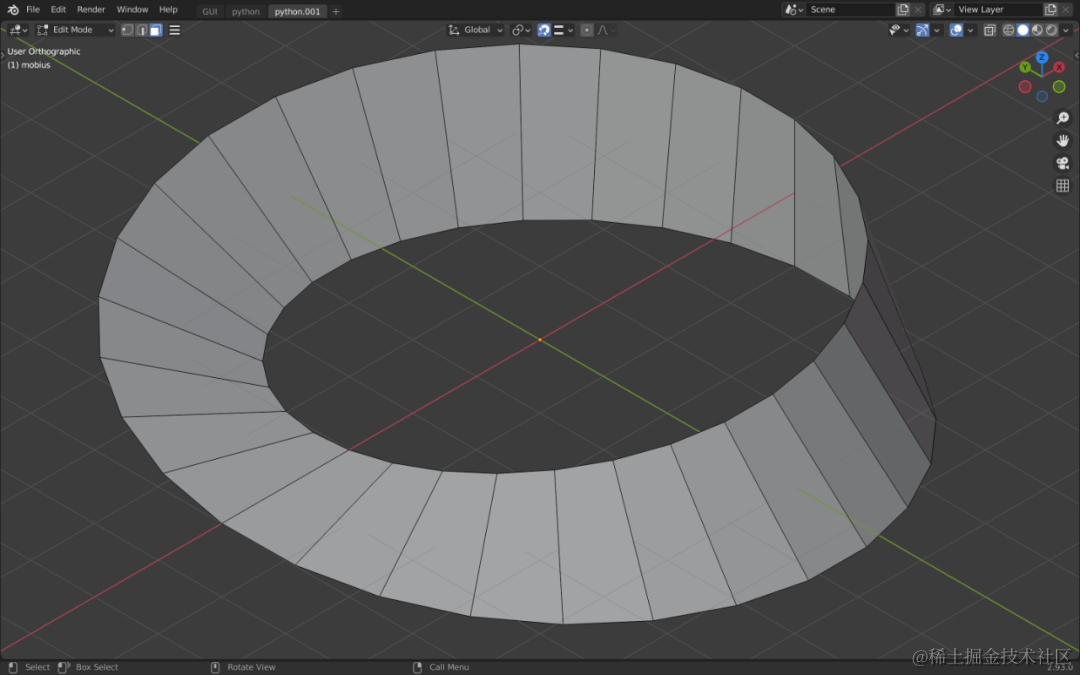The image size is (1080, 675).
Task: Click the 3D cursor at origin
Action: (x=540, y=340)
